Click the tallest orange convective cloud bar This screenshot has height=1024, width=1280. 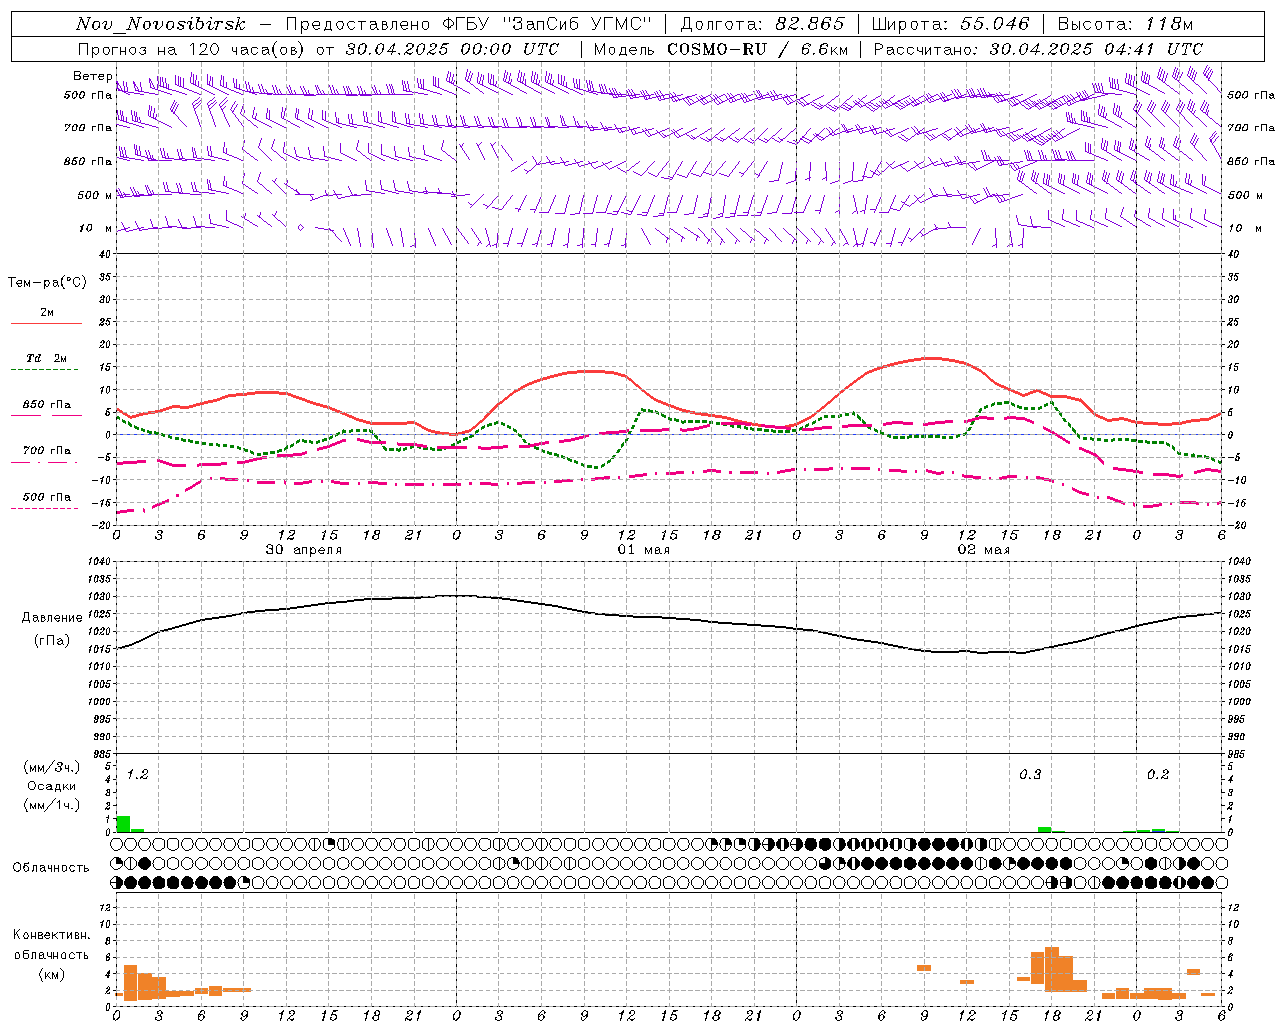point(1051,969)
